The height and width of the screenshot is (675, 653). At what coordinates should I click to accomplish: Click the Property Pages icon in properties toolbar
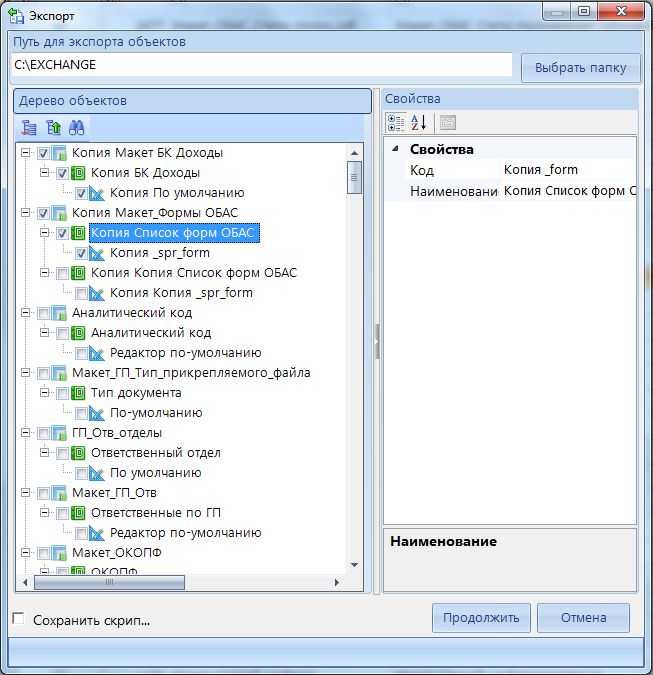[448, 123]
